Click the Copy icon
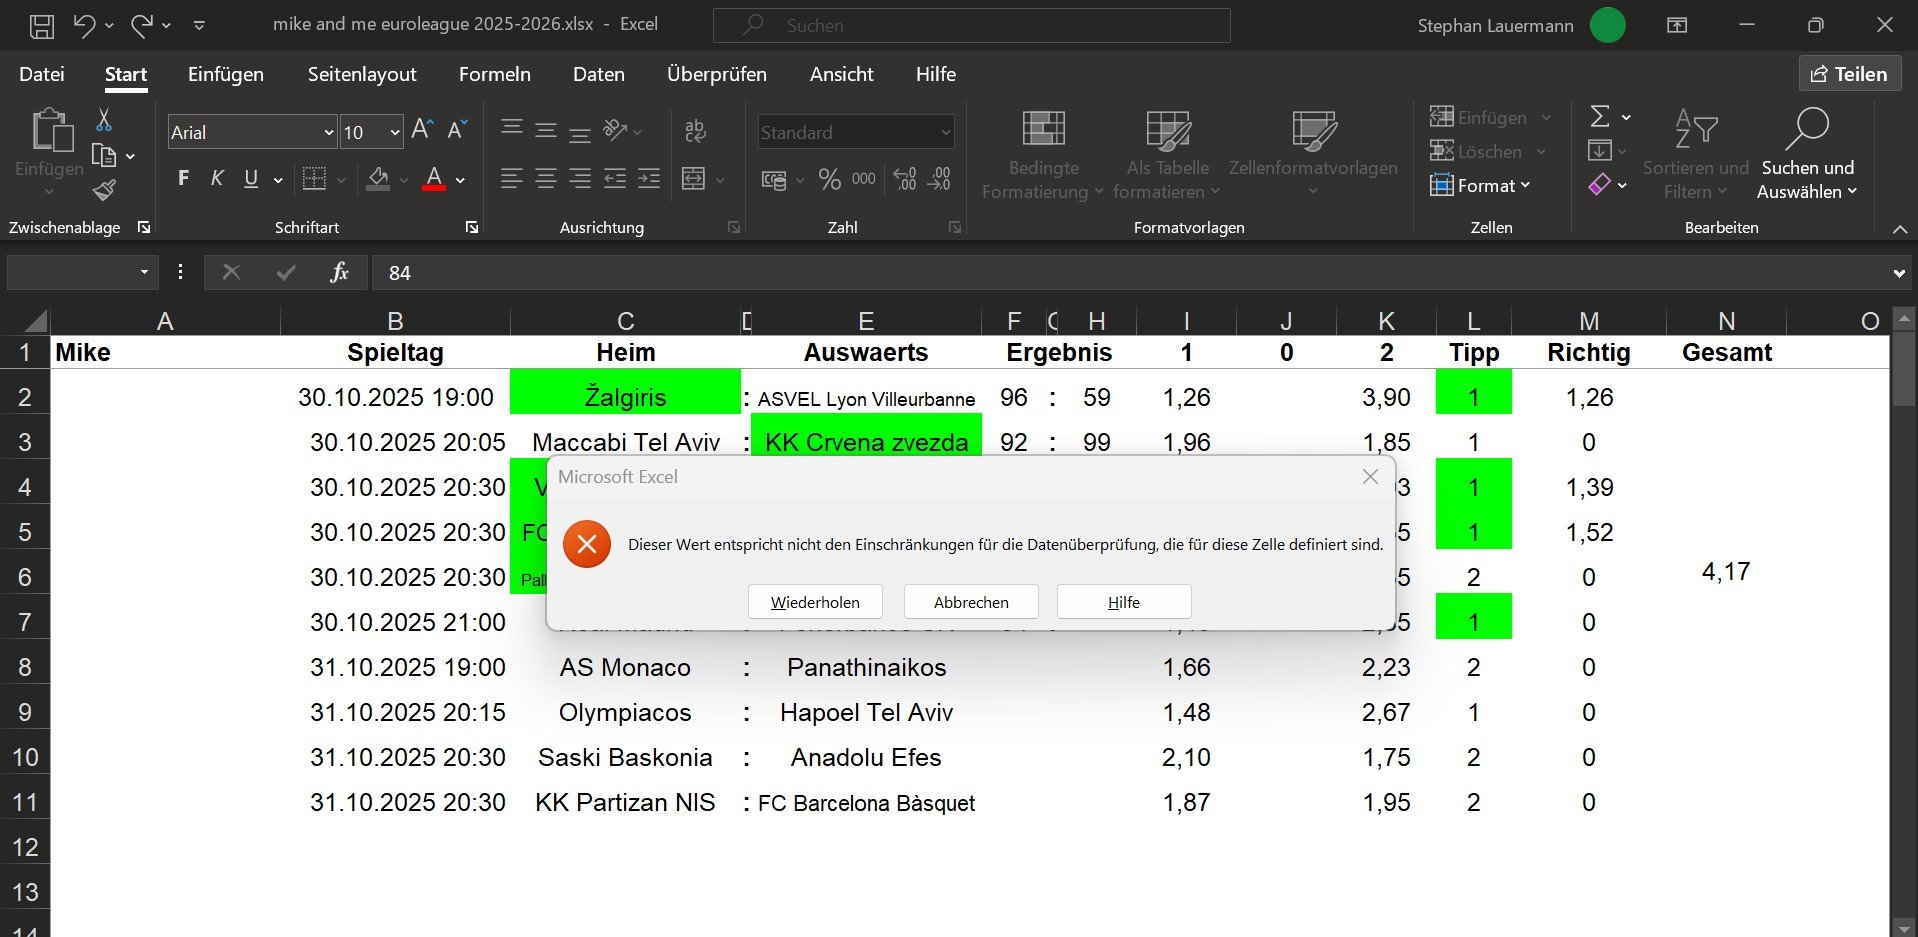This screenshot has height=937, width=1918. 104,155
